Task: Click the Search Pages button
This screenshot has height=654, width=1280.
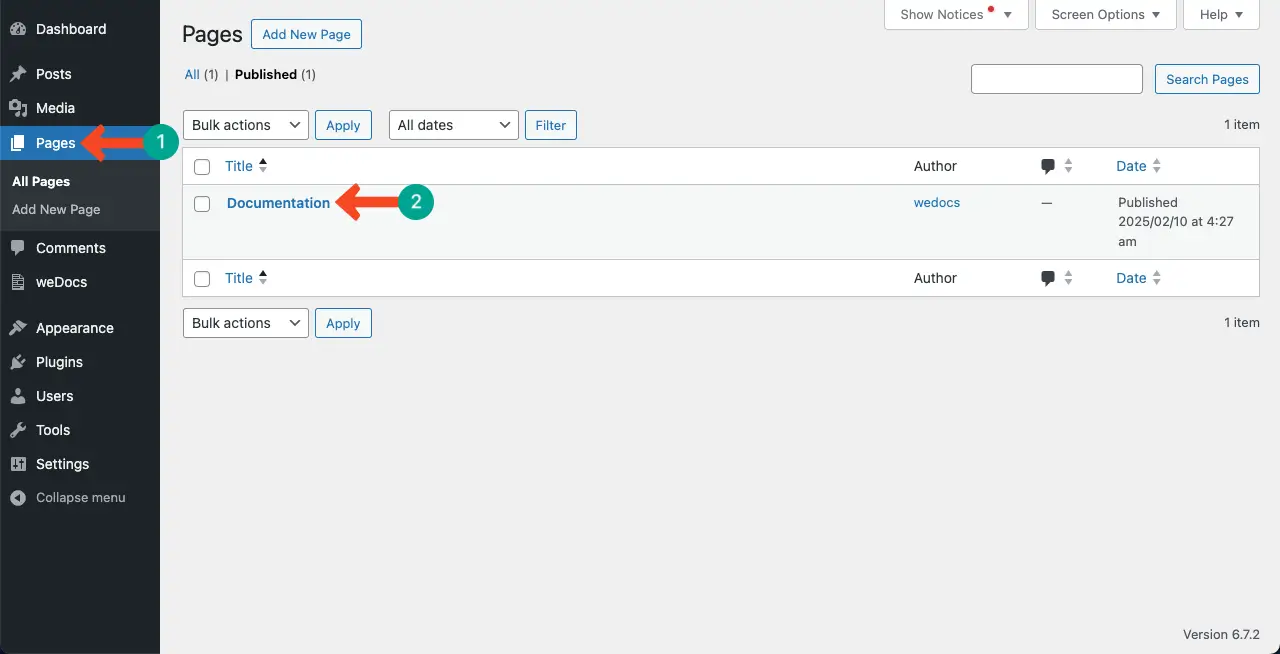Action: coord(1207,79)
